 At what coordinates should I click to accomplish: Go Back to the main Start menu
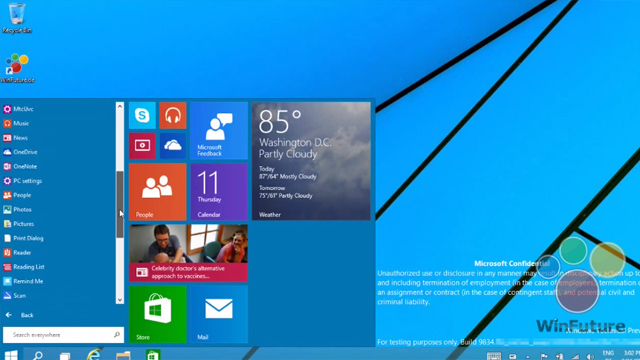pos(20,315)
